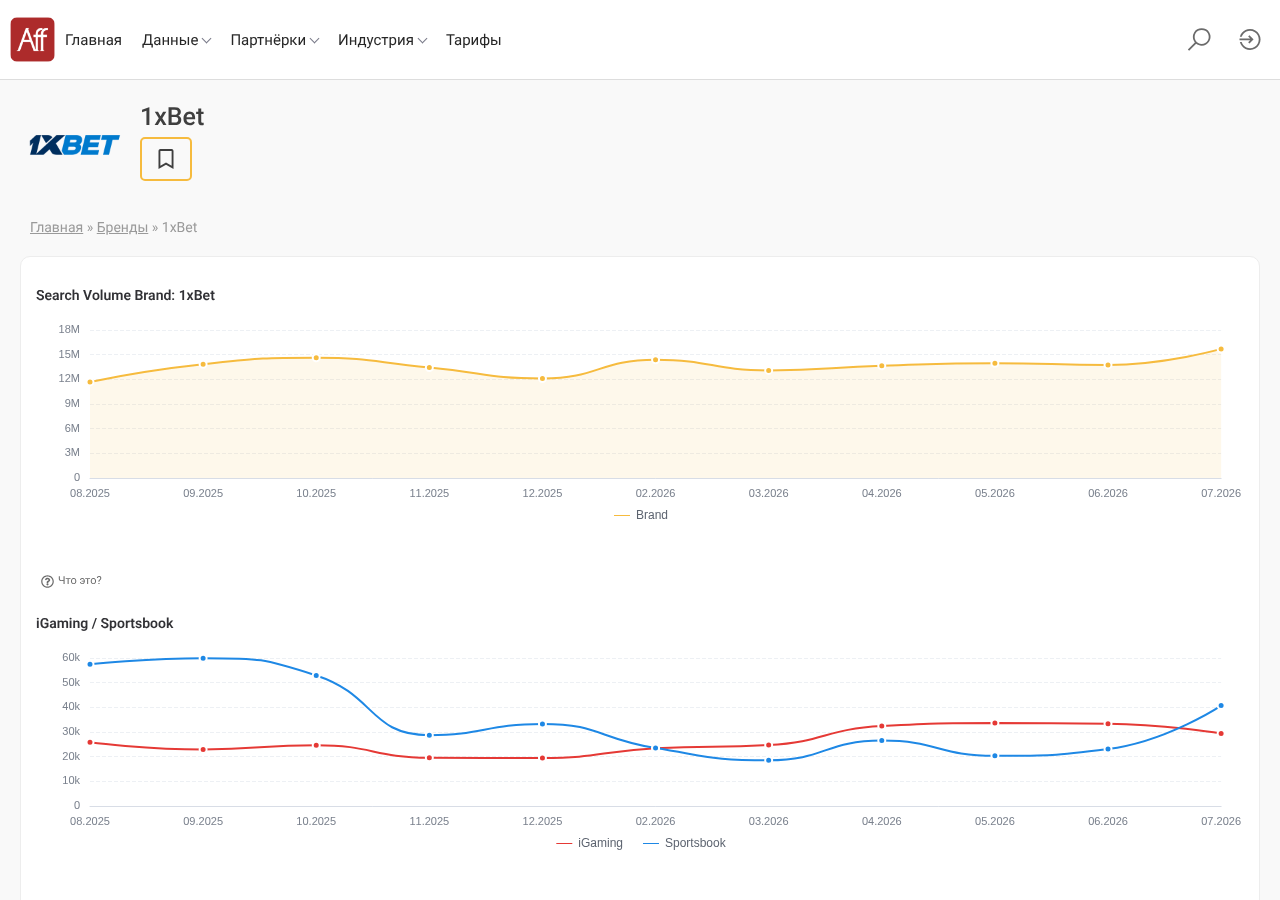Toggle the Brand legend series
The image size is (1280, 900).
(641, 515)
